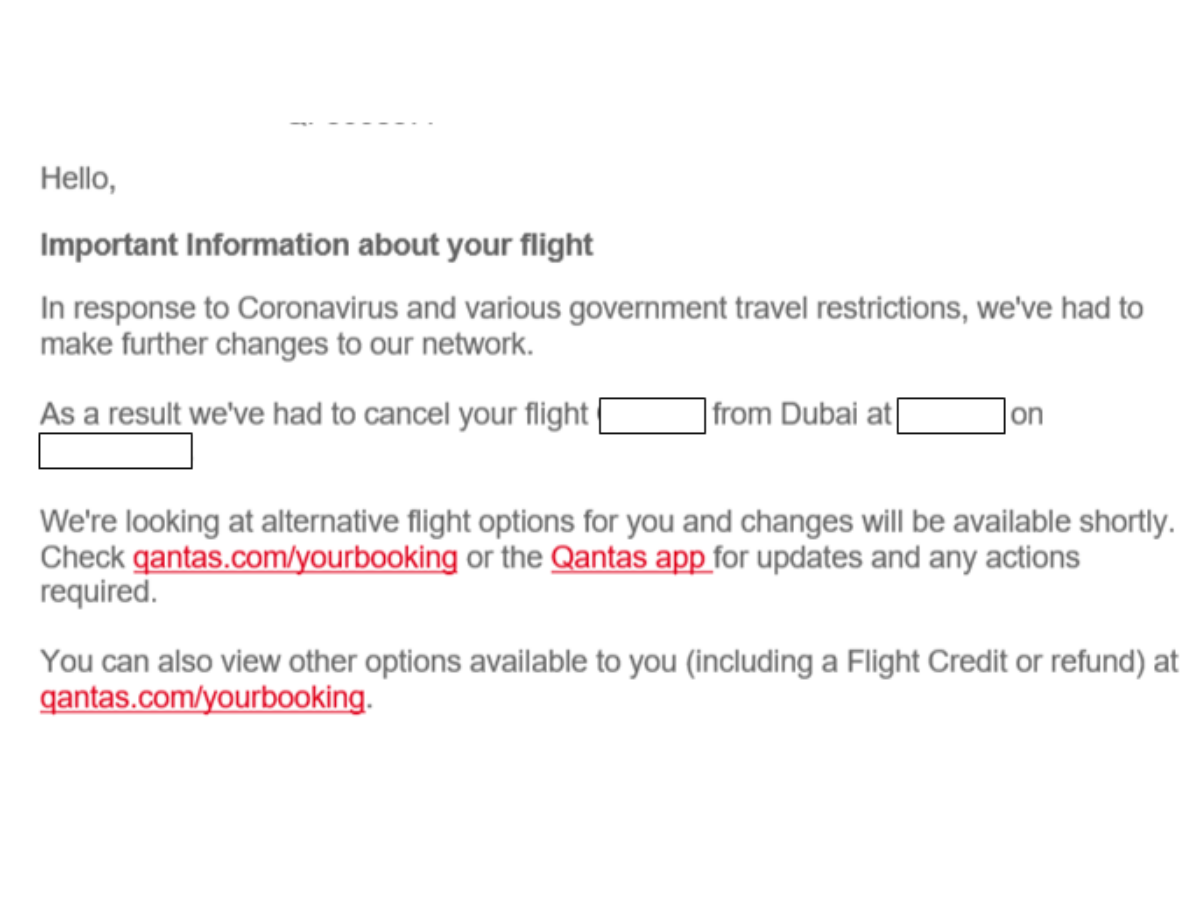
Task: Open the Qantas app link
Action: [x=630, y=557]
